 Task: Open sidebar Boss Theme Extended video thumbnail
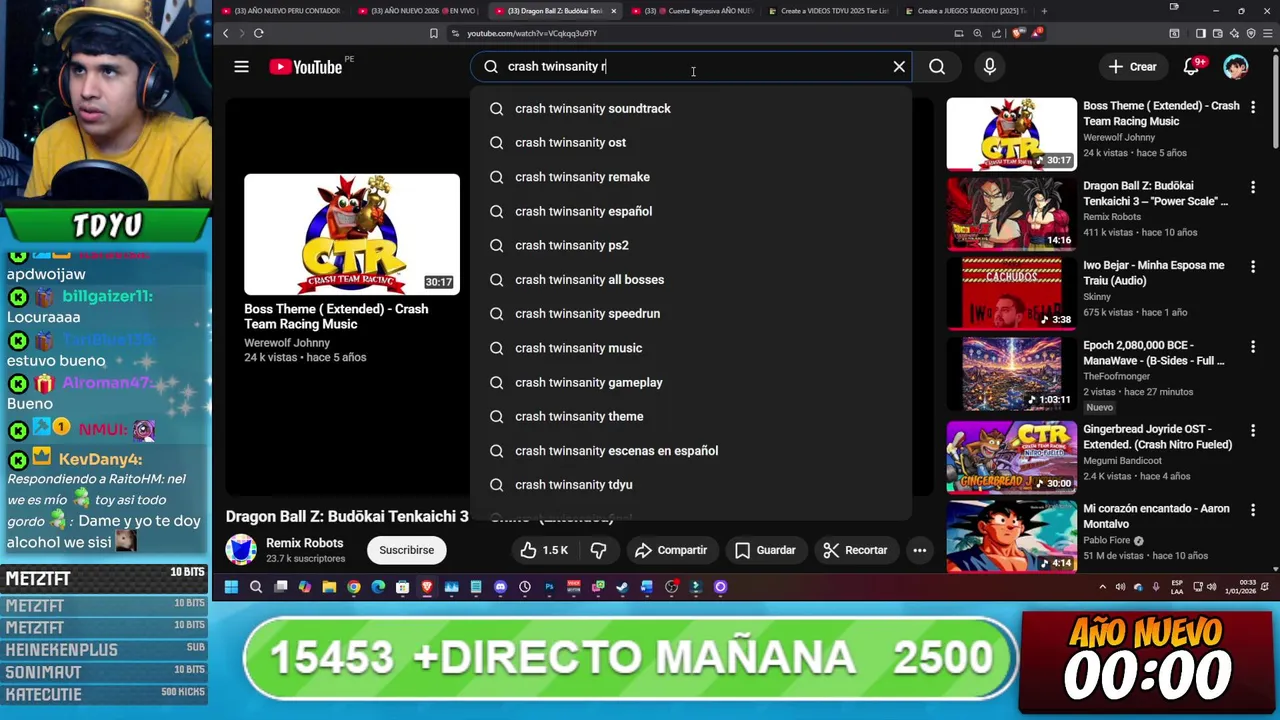coord(1011,134)
